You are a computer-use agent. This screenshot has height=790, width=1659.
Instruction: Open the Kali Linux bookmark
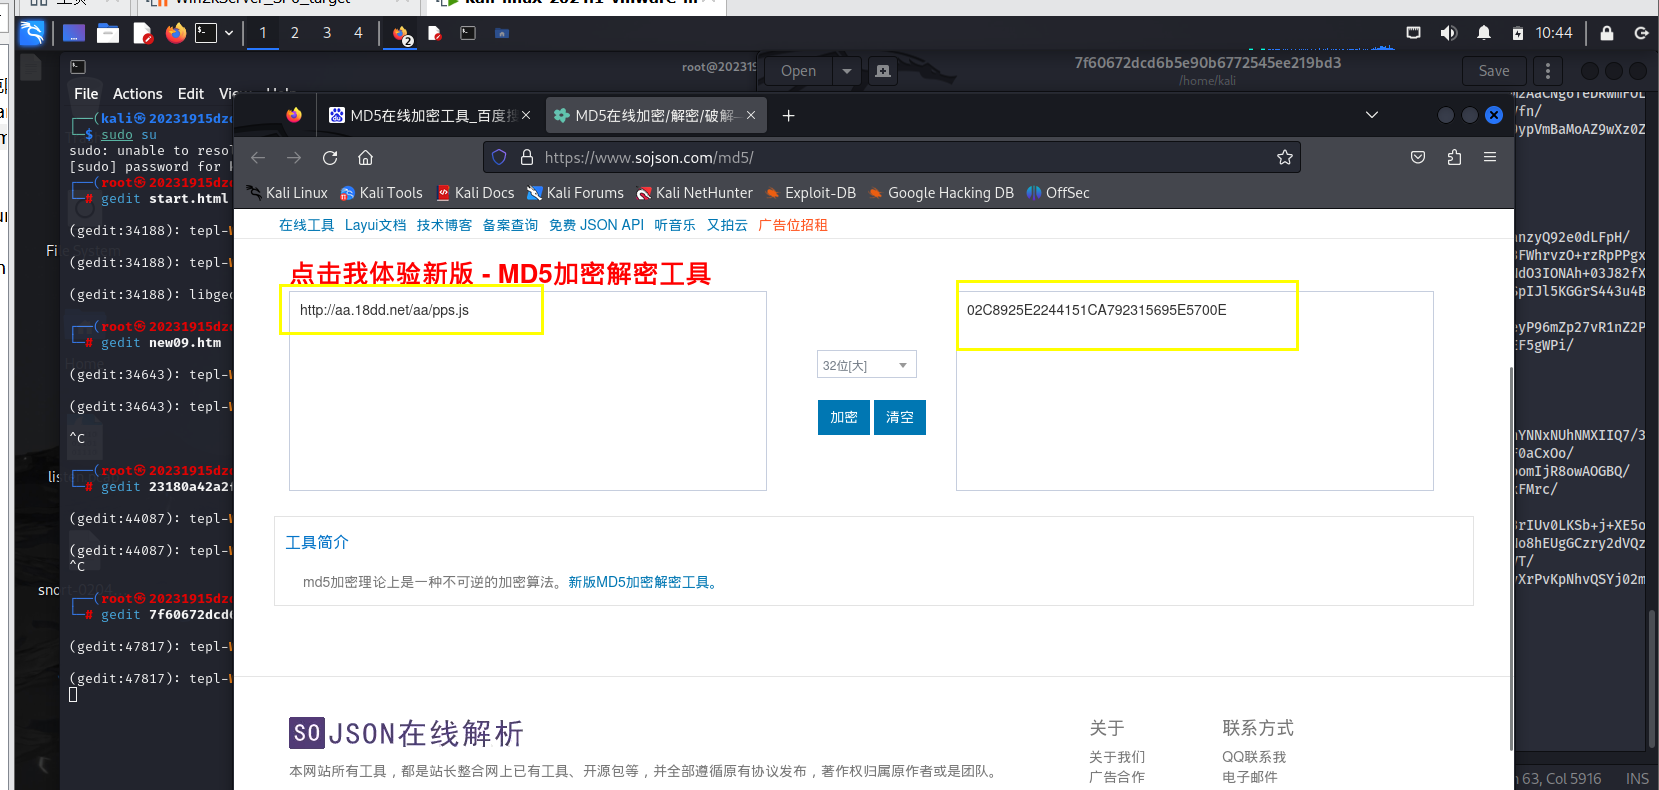287,193
